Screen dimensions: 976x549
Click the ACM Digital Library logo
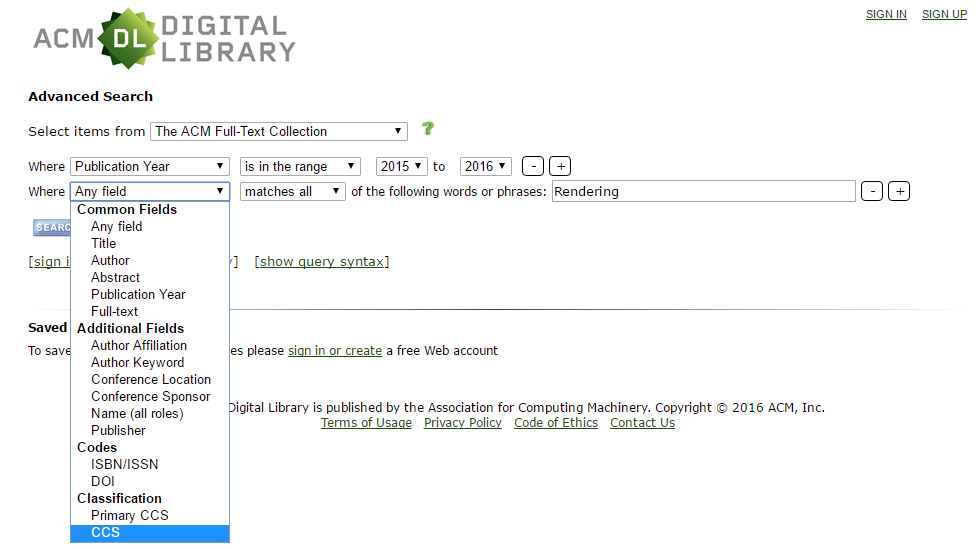[164, 39]
